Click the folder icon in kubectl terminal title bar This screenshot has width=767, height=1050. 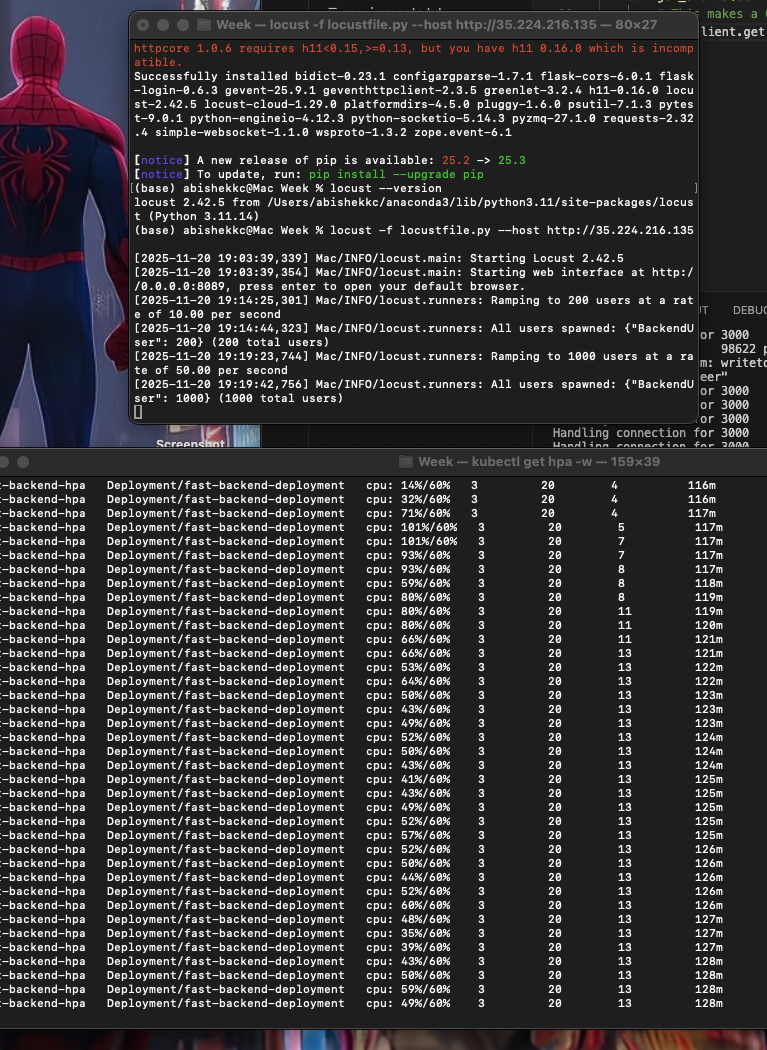coord(406,461)
